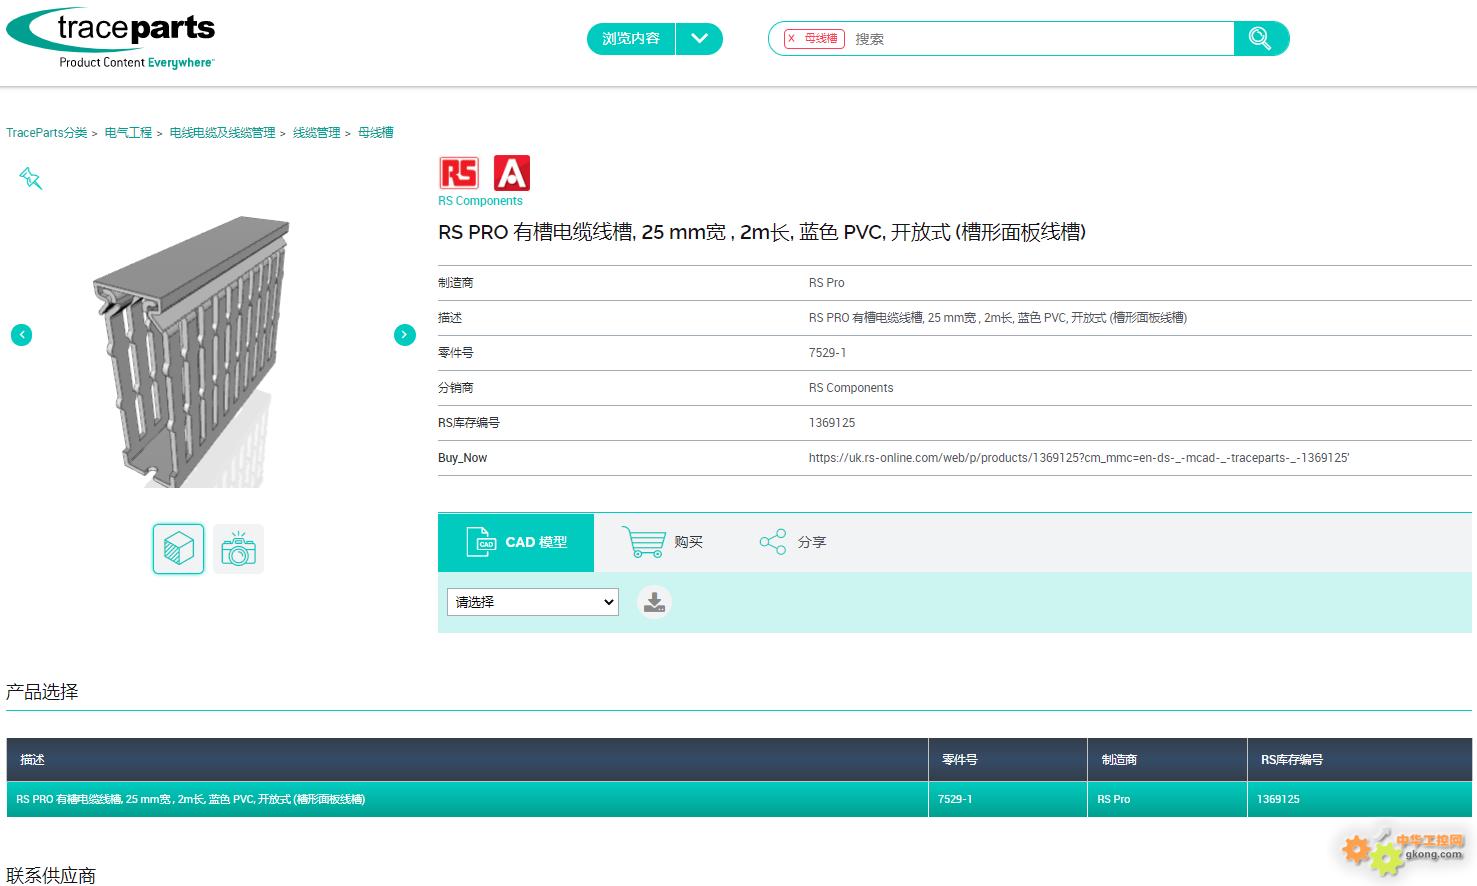Sort by 描述 column header
Image resolution: width=1477 pixels, height=886 pixels.
[467, 760]
